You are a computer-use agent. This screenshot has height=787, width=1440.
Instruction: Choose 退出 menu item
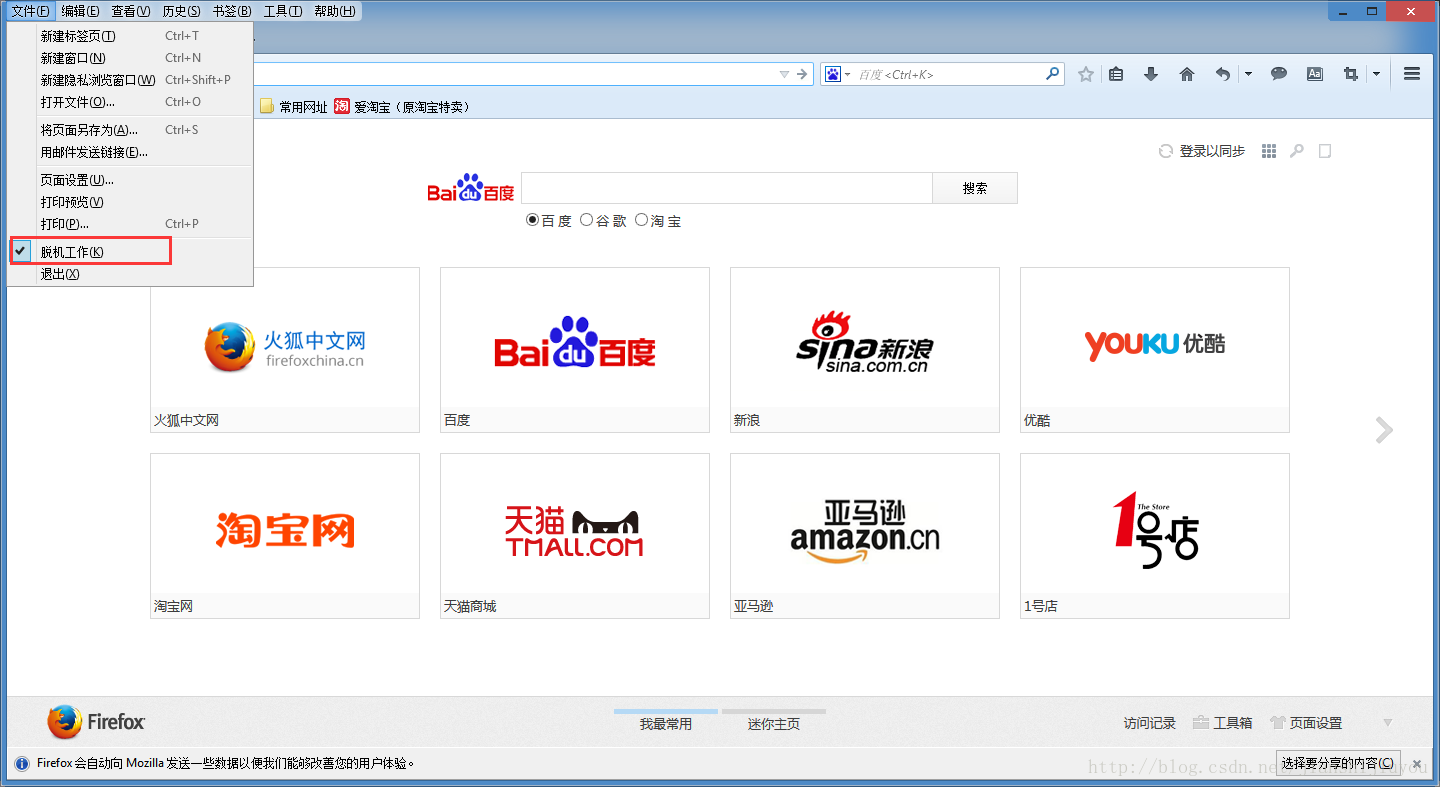130,274
